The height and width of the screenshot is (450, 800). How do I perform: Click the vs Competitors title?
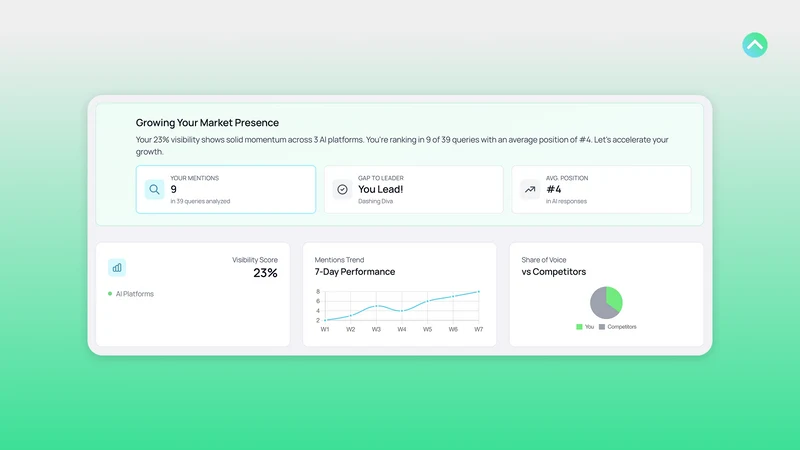point(554,272)
